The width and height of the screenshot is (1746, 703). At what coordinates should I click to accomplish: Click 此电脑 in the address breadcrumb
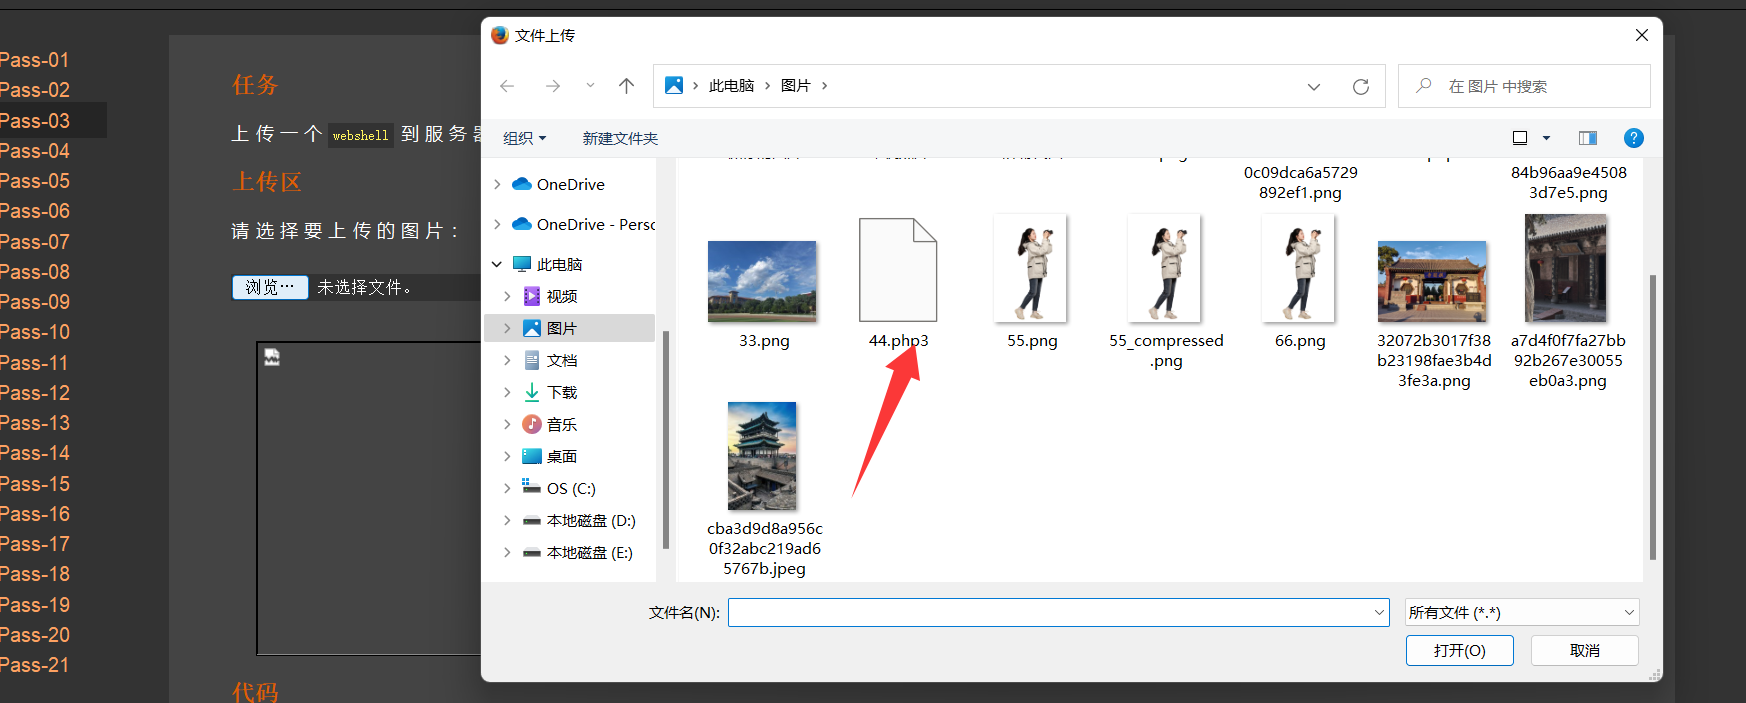tap(731, 86)
